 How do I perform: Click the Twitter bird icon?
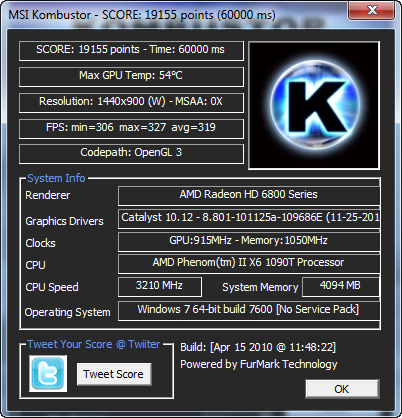click(48, 373)
